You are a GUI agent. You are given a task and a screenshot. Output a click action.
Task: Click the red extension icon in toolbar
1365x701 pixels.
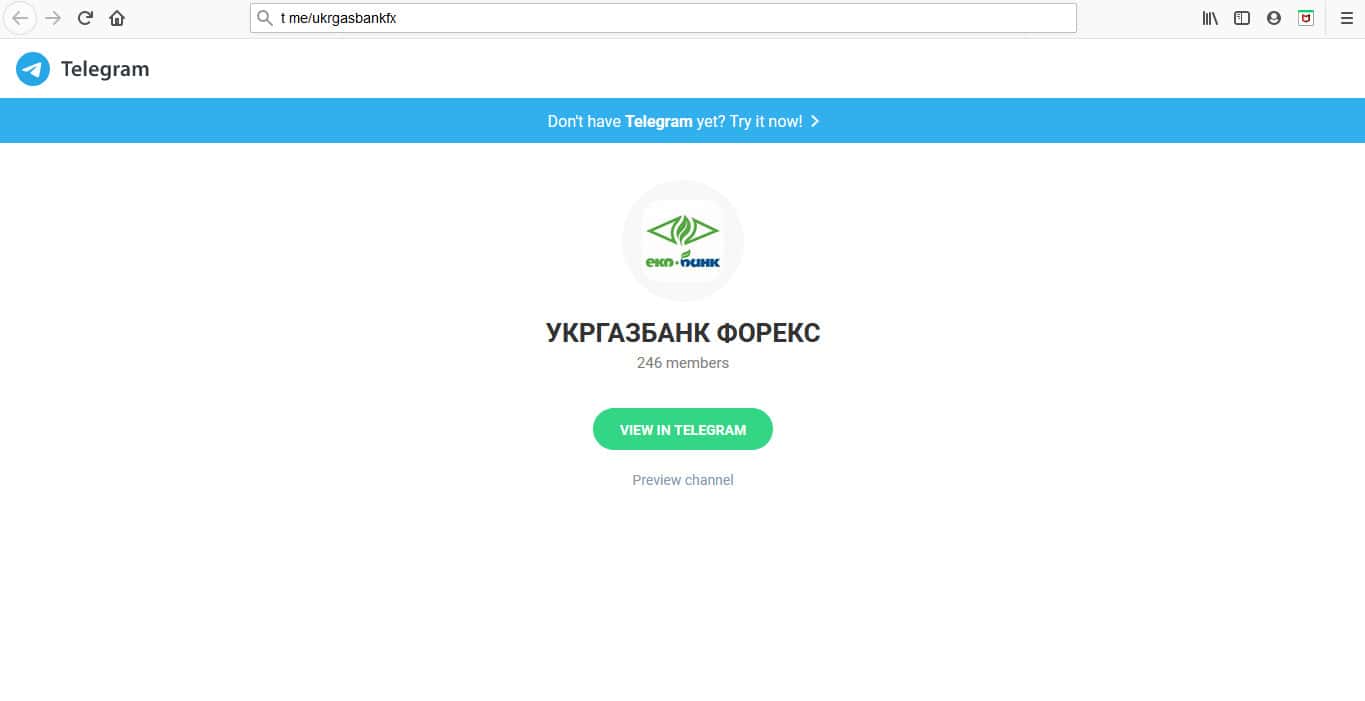1306,18
